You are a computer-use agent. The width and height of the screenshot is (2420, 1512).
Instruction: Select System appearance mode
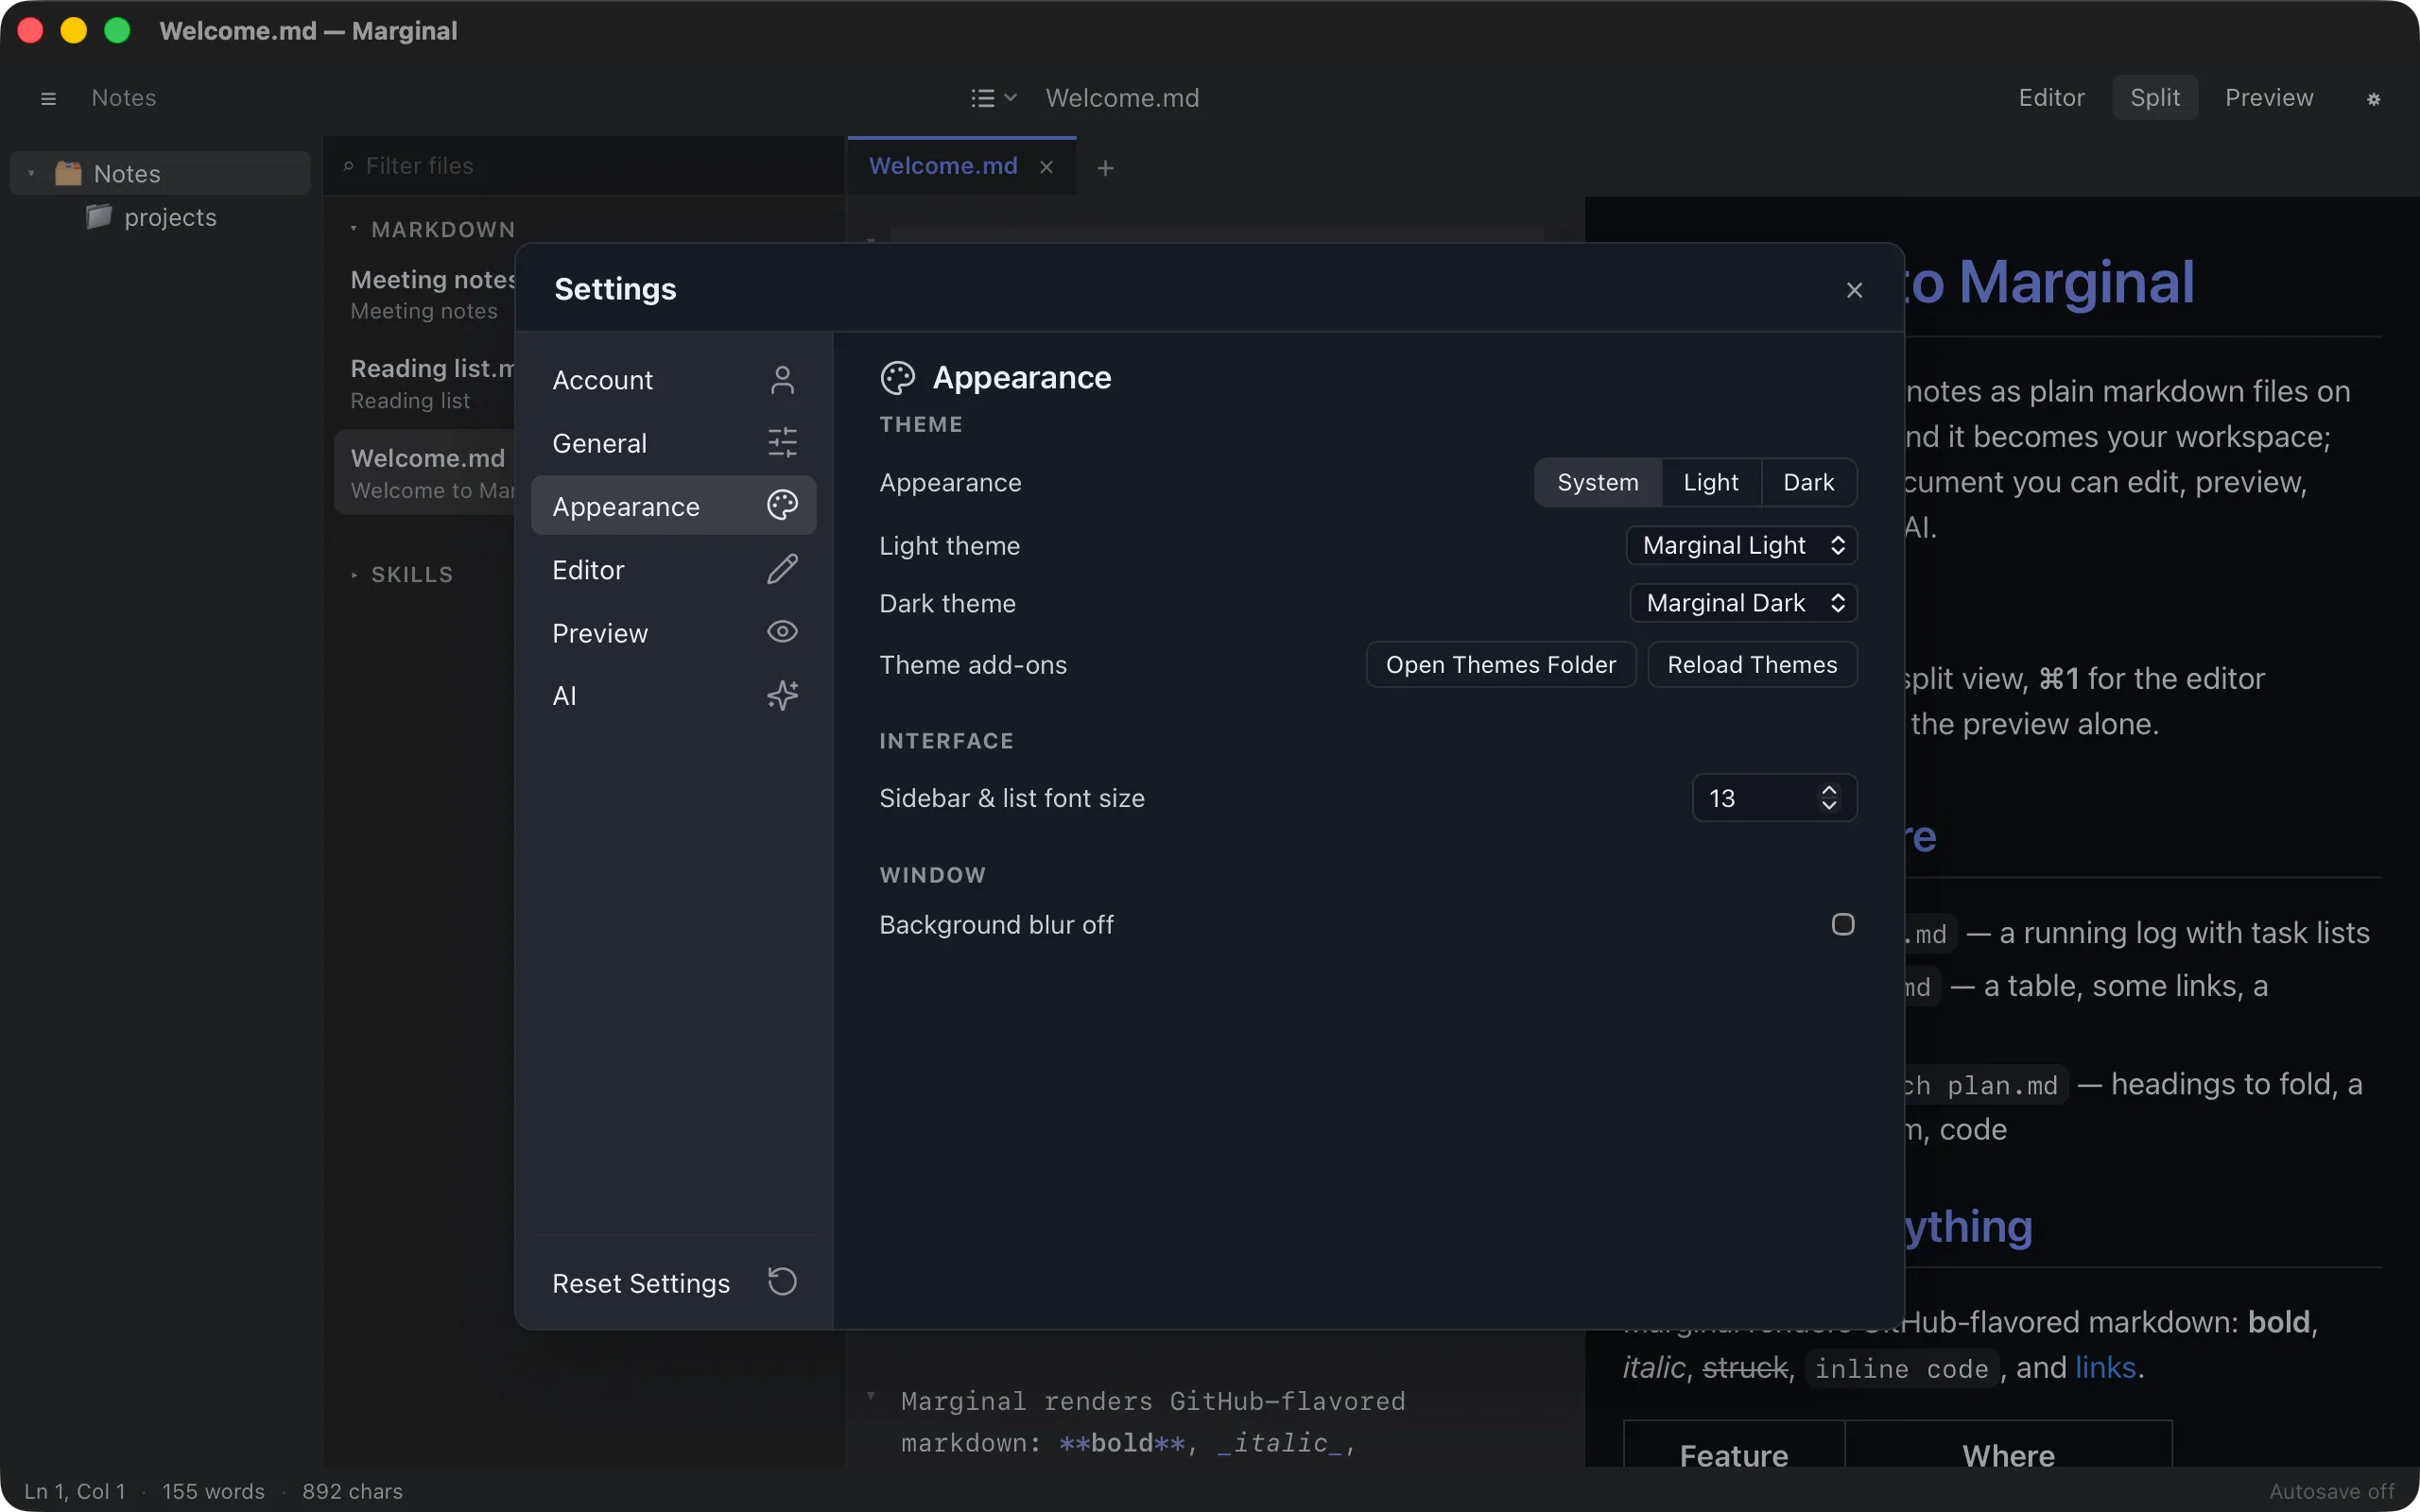1597,483
